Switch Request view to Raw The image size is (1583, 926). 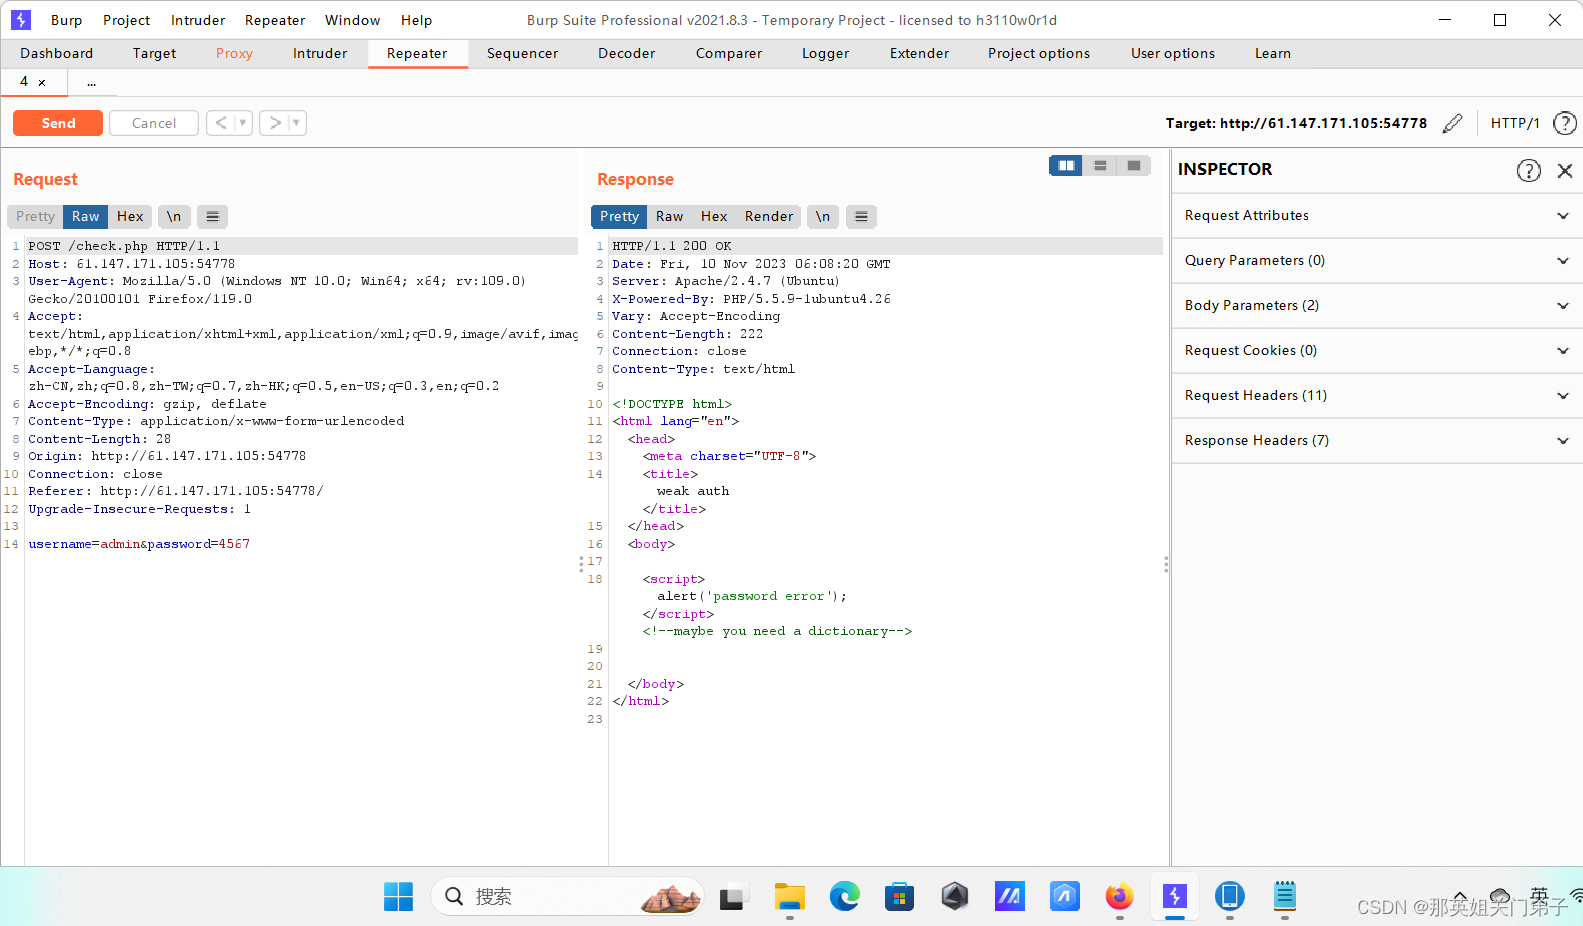85,216
